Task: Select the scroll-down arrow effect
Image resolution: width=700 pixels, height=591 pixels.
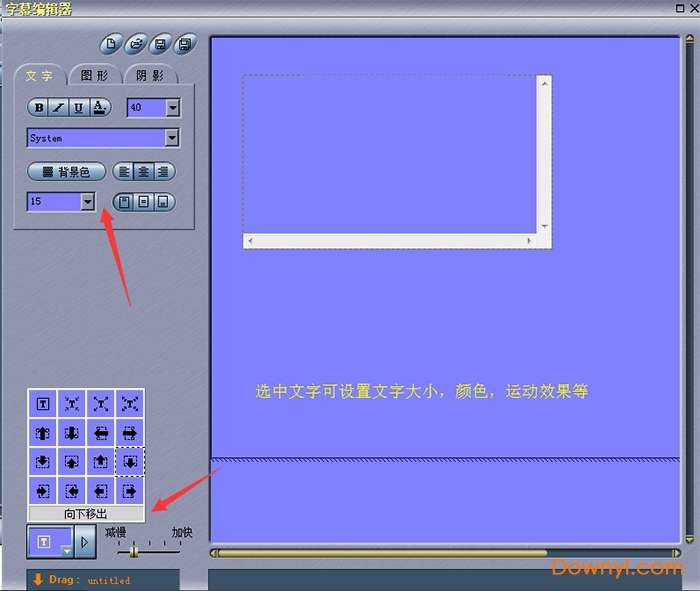Action: [71, 433]
